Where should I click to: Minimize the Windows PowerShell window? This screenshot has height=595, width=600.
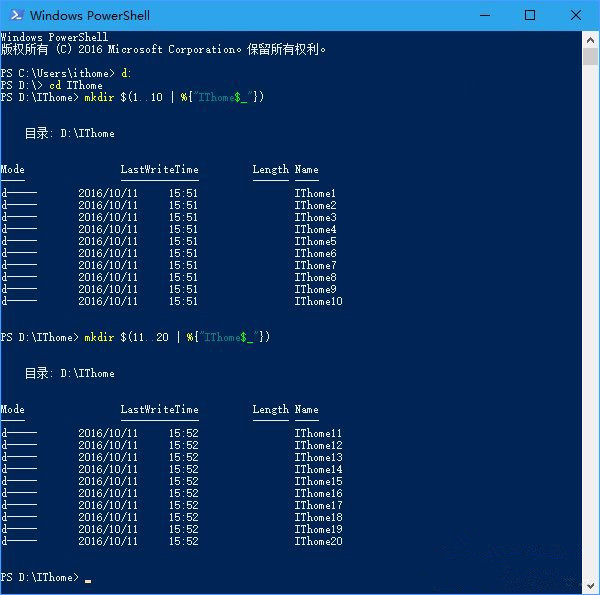coord(484,15)
